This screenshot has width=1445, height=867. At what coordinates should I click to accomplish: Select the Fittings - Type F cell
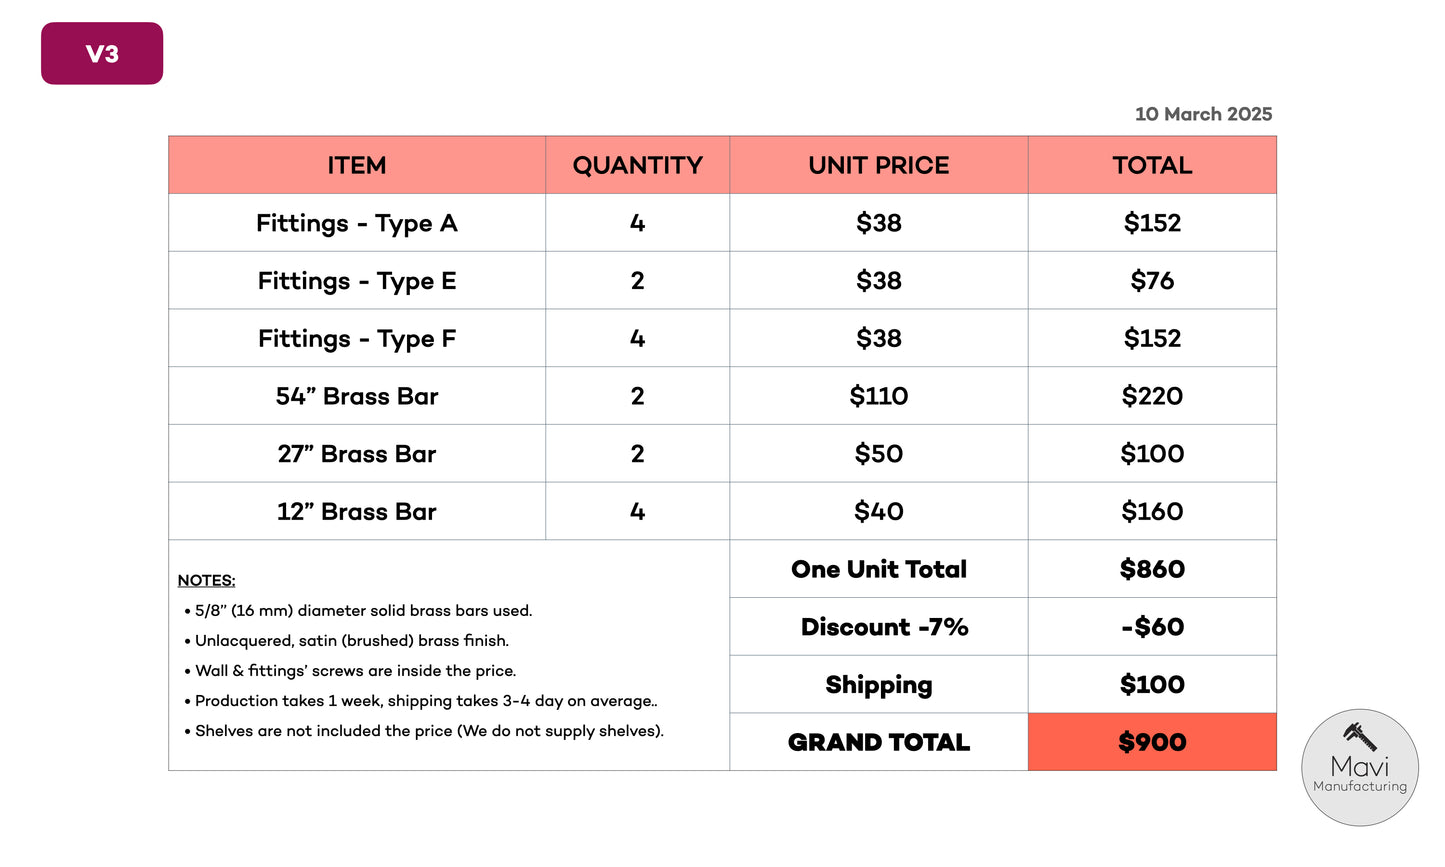(x=357, y=339)
